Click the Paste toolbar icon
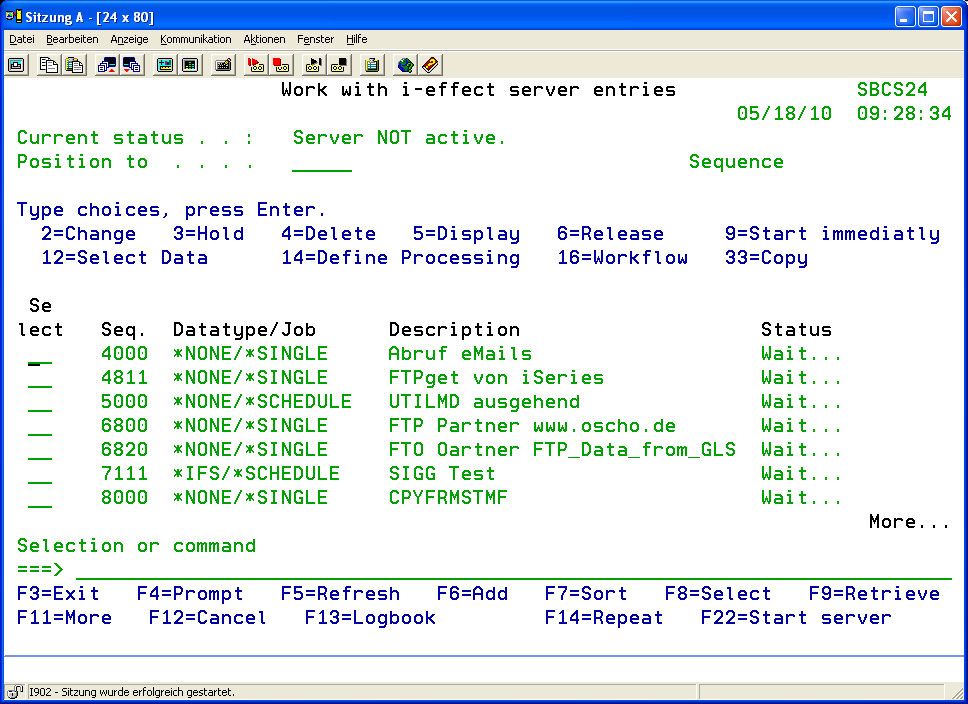The height and width of the screenshot is (704, 968). (74, 65)
